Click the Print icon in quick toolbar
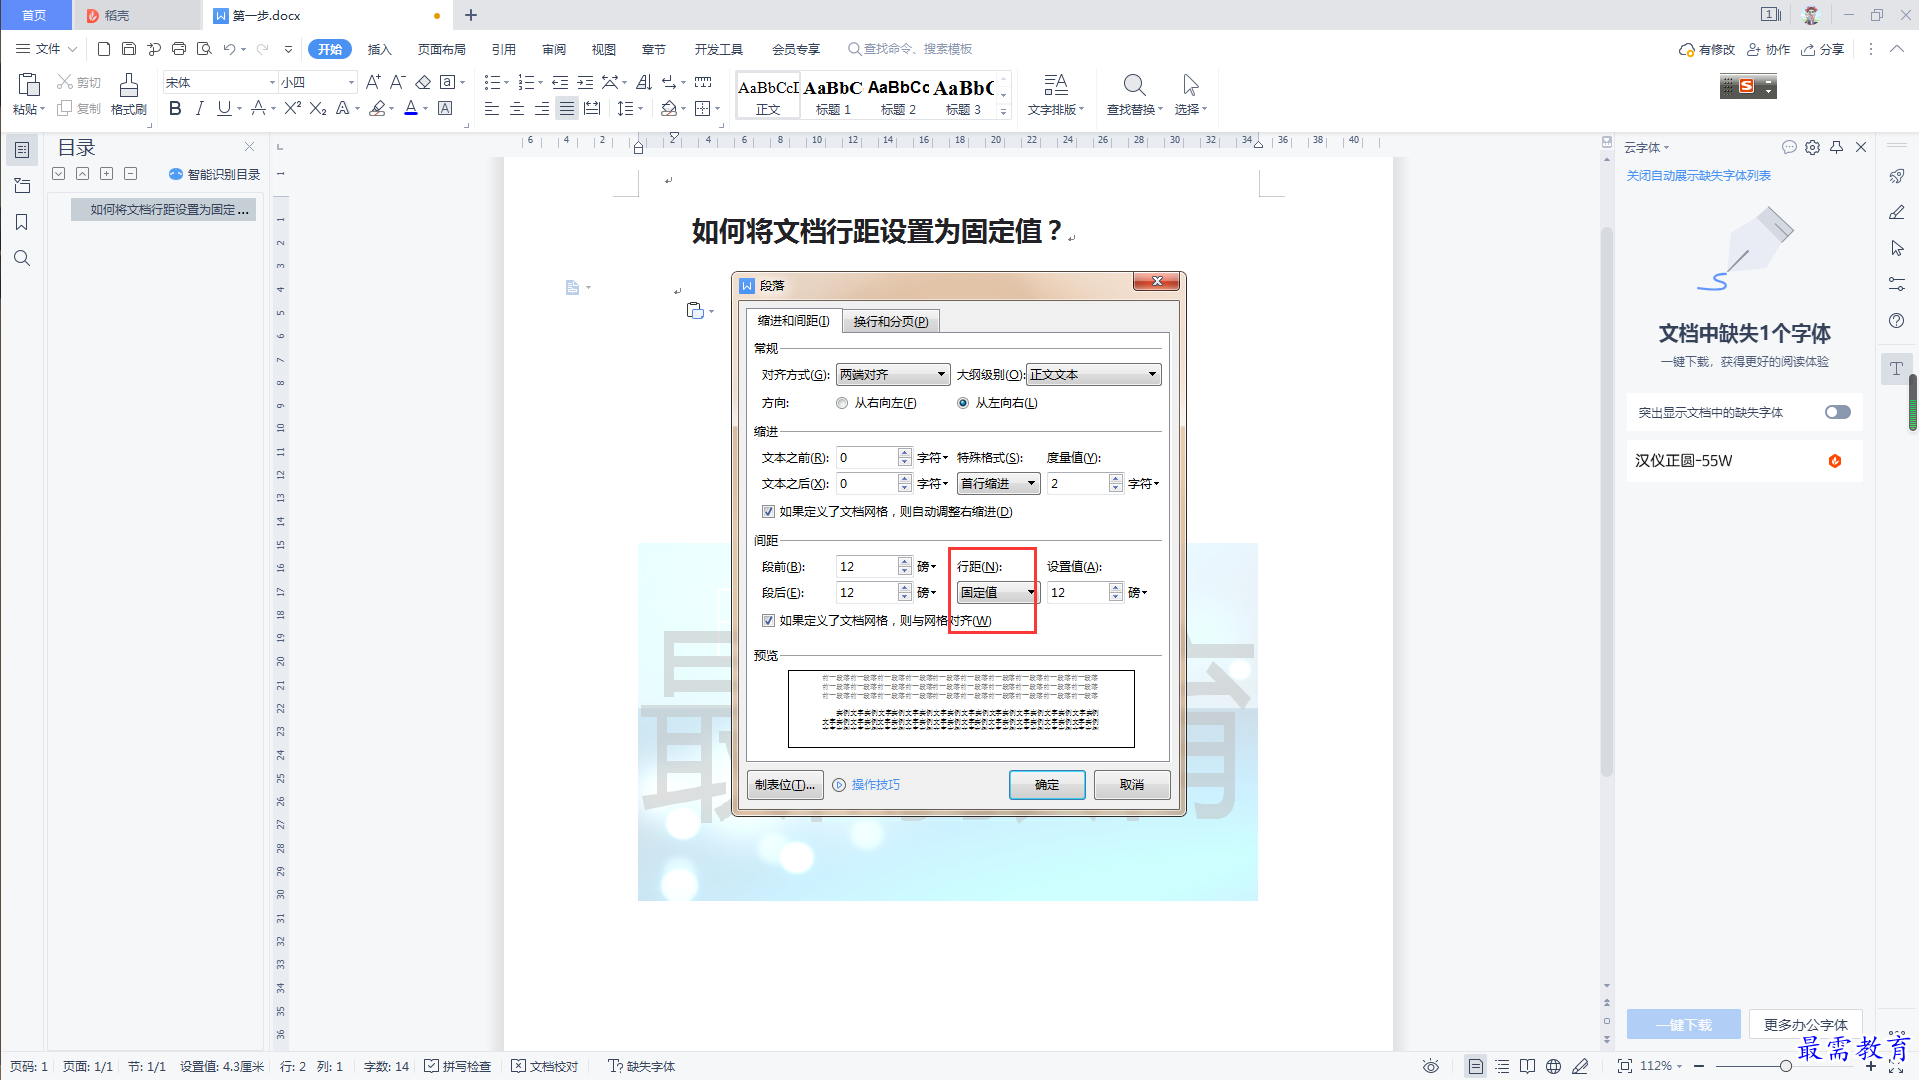Image resolution: width=1919 pixels, height=1080 pixels. [179, 49]
